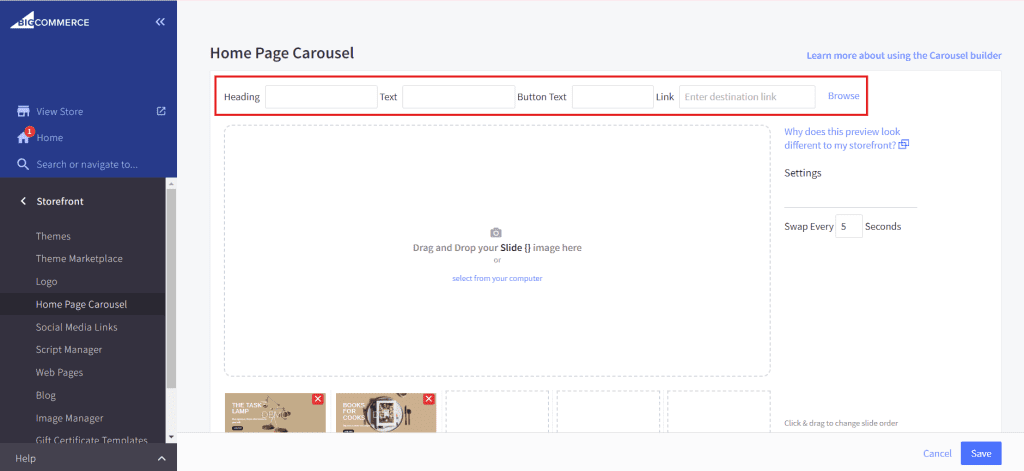Select Home Page Carousel in the sidebar
The width and height of the screenshot is (1024, 471).
(81, 304)
